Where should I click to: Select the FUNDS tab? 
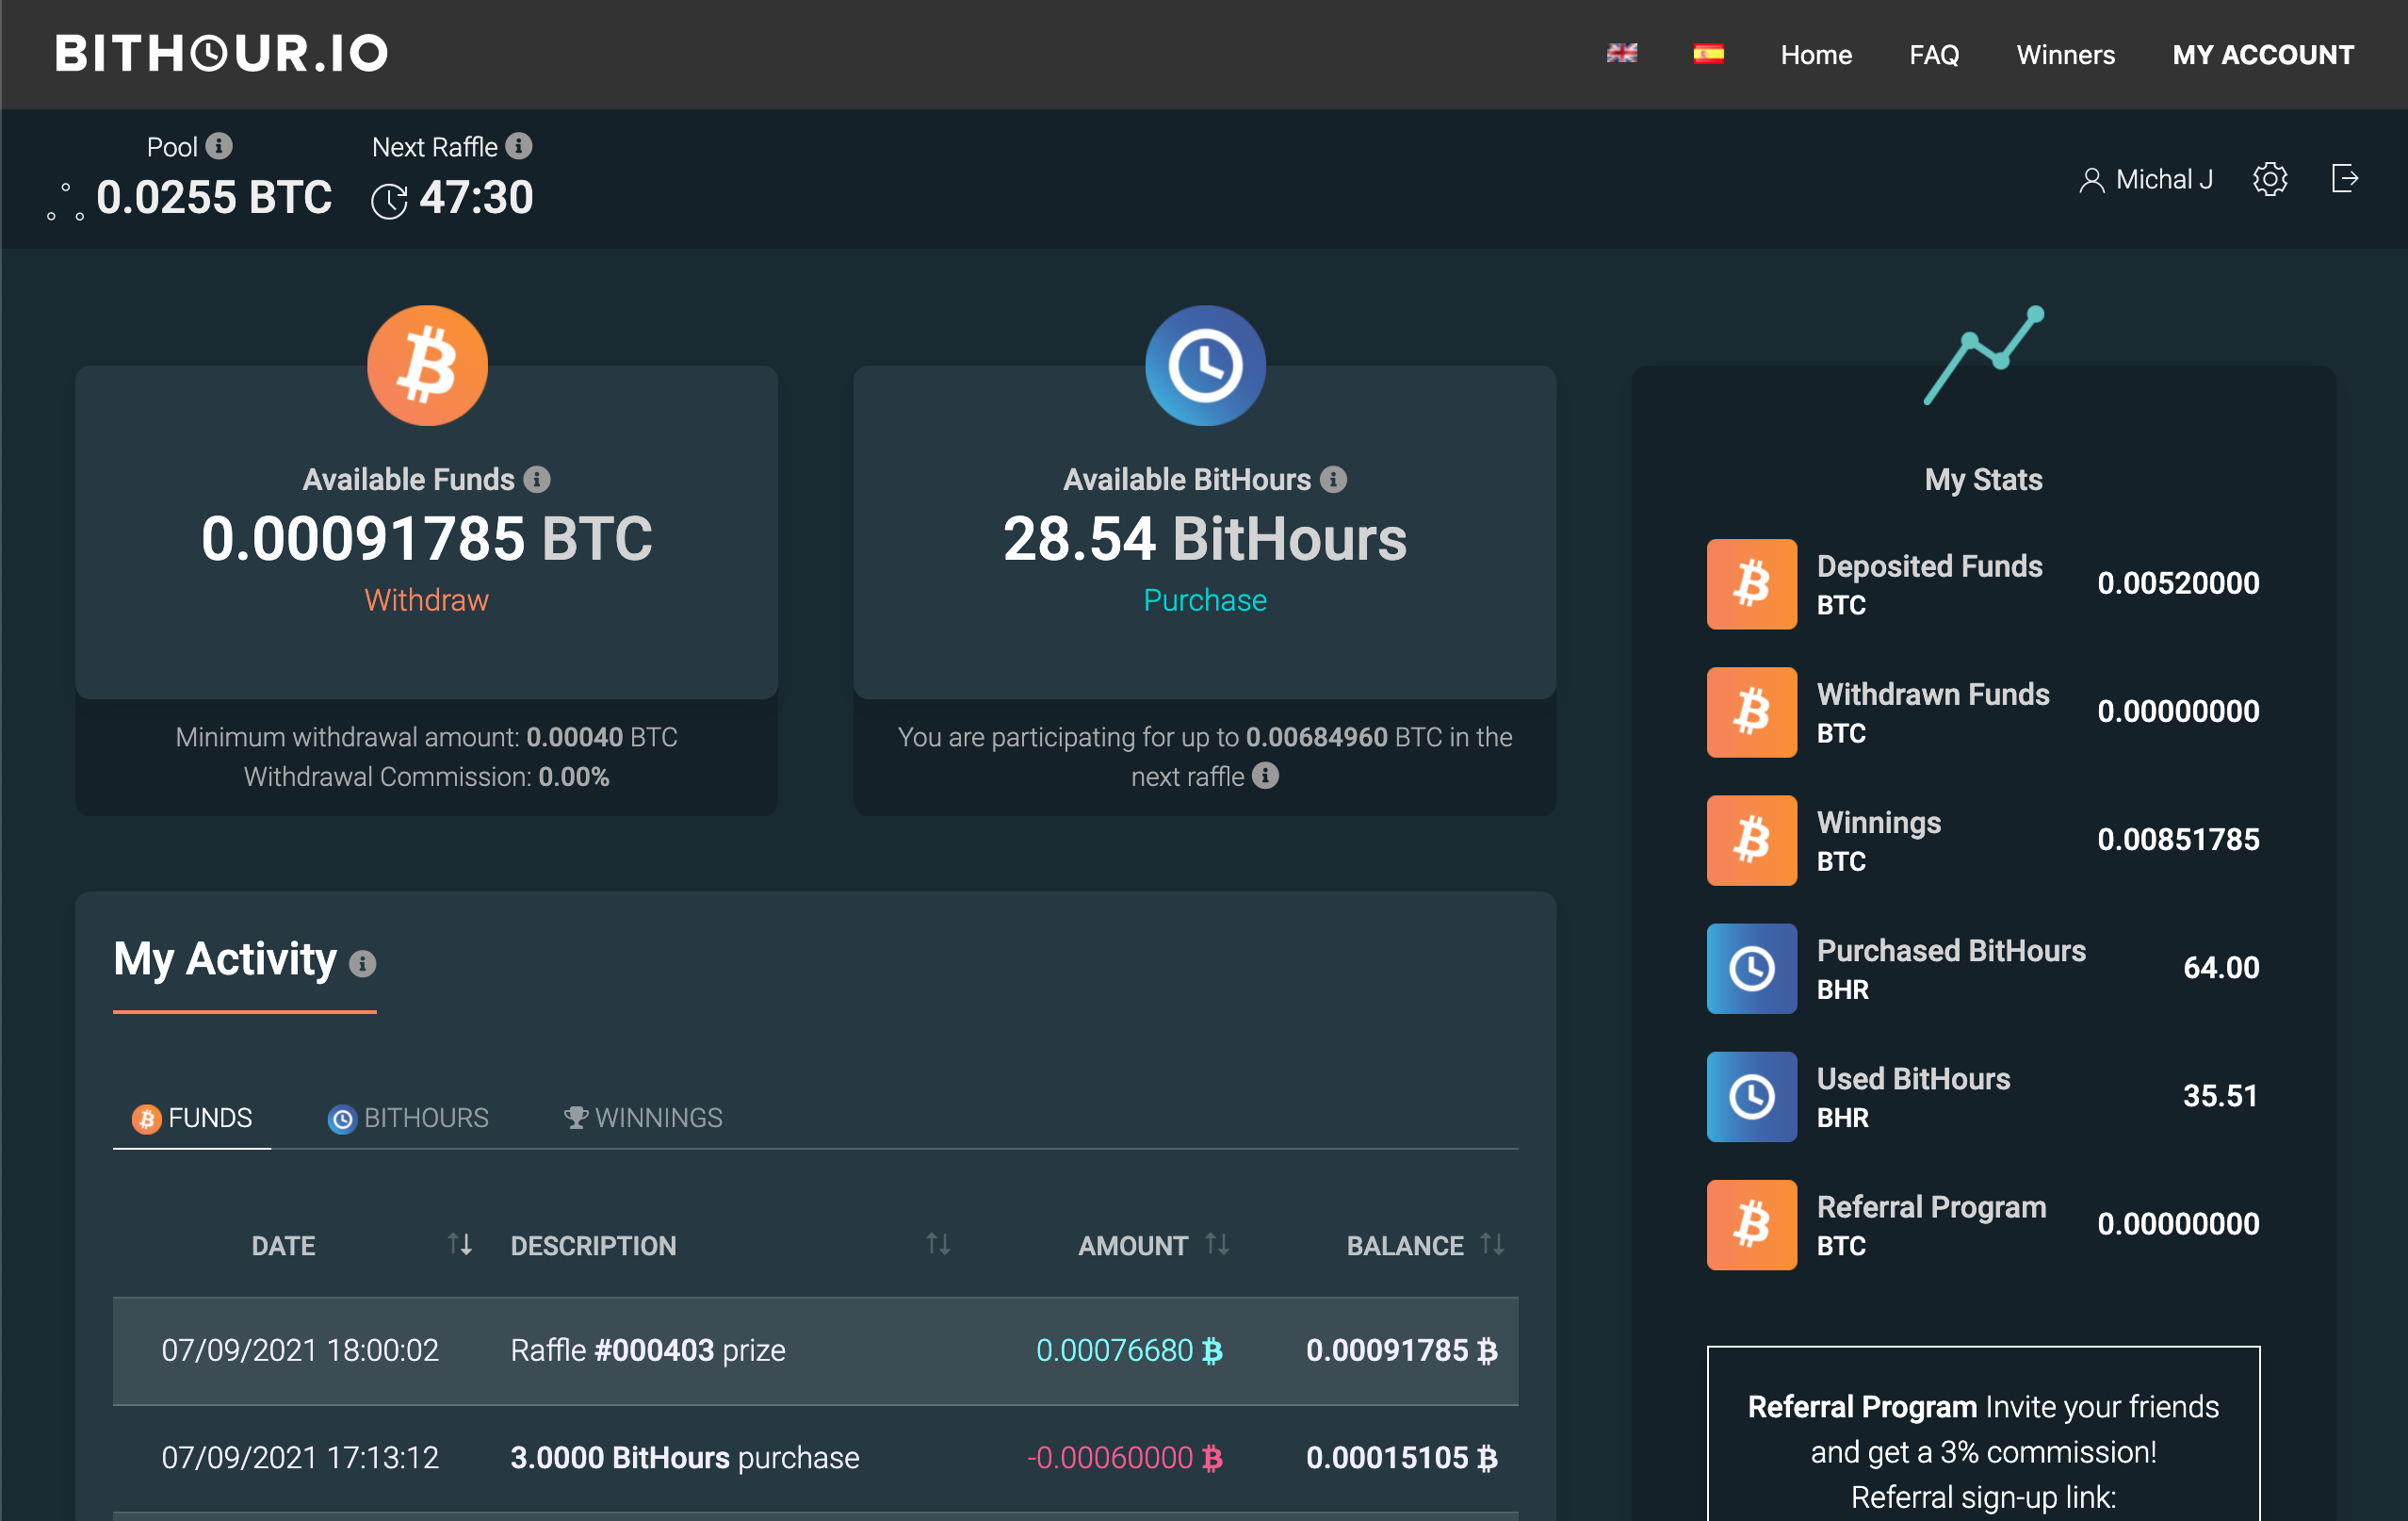tap(192, 1118)
